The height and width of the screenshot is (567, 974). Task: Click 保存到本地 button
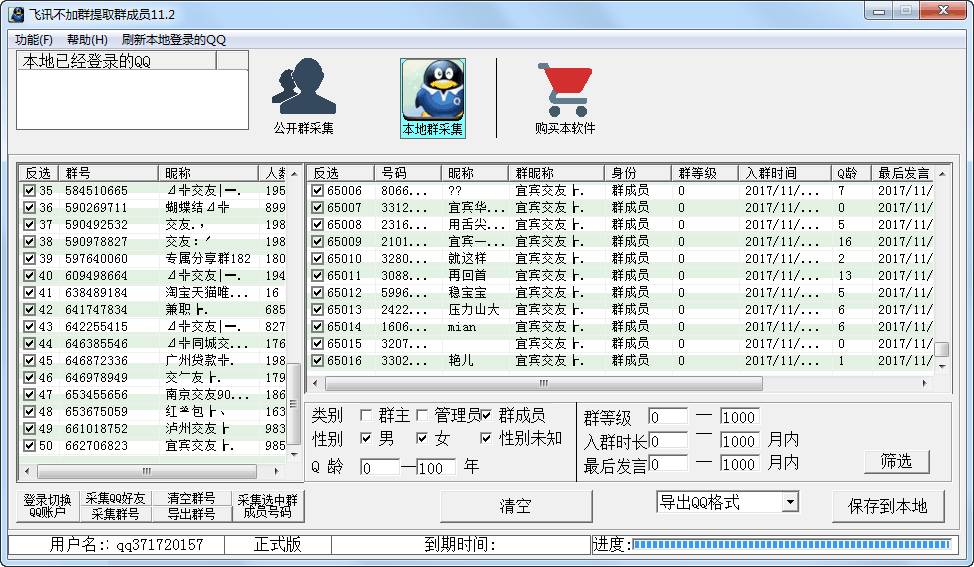click(x=888, y=506)
